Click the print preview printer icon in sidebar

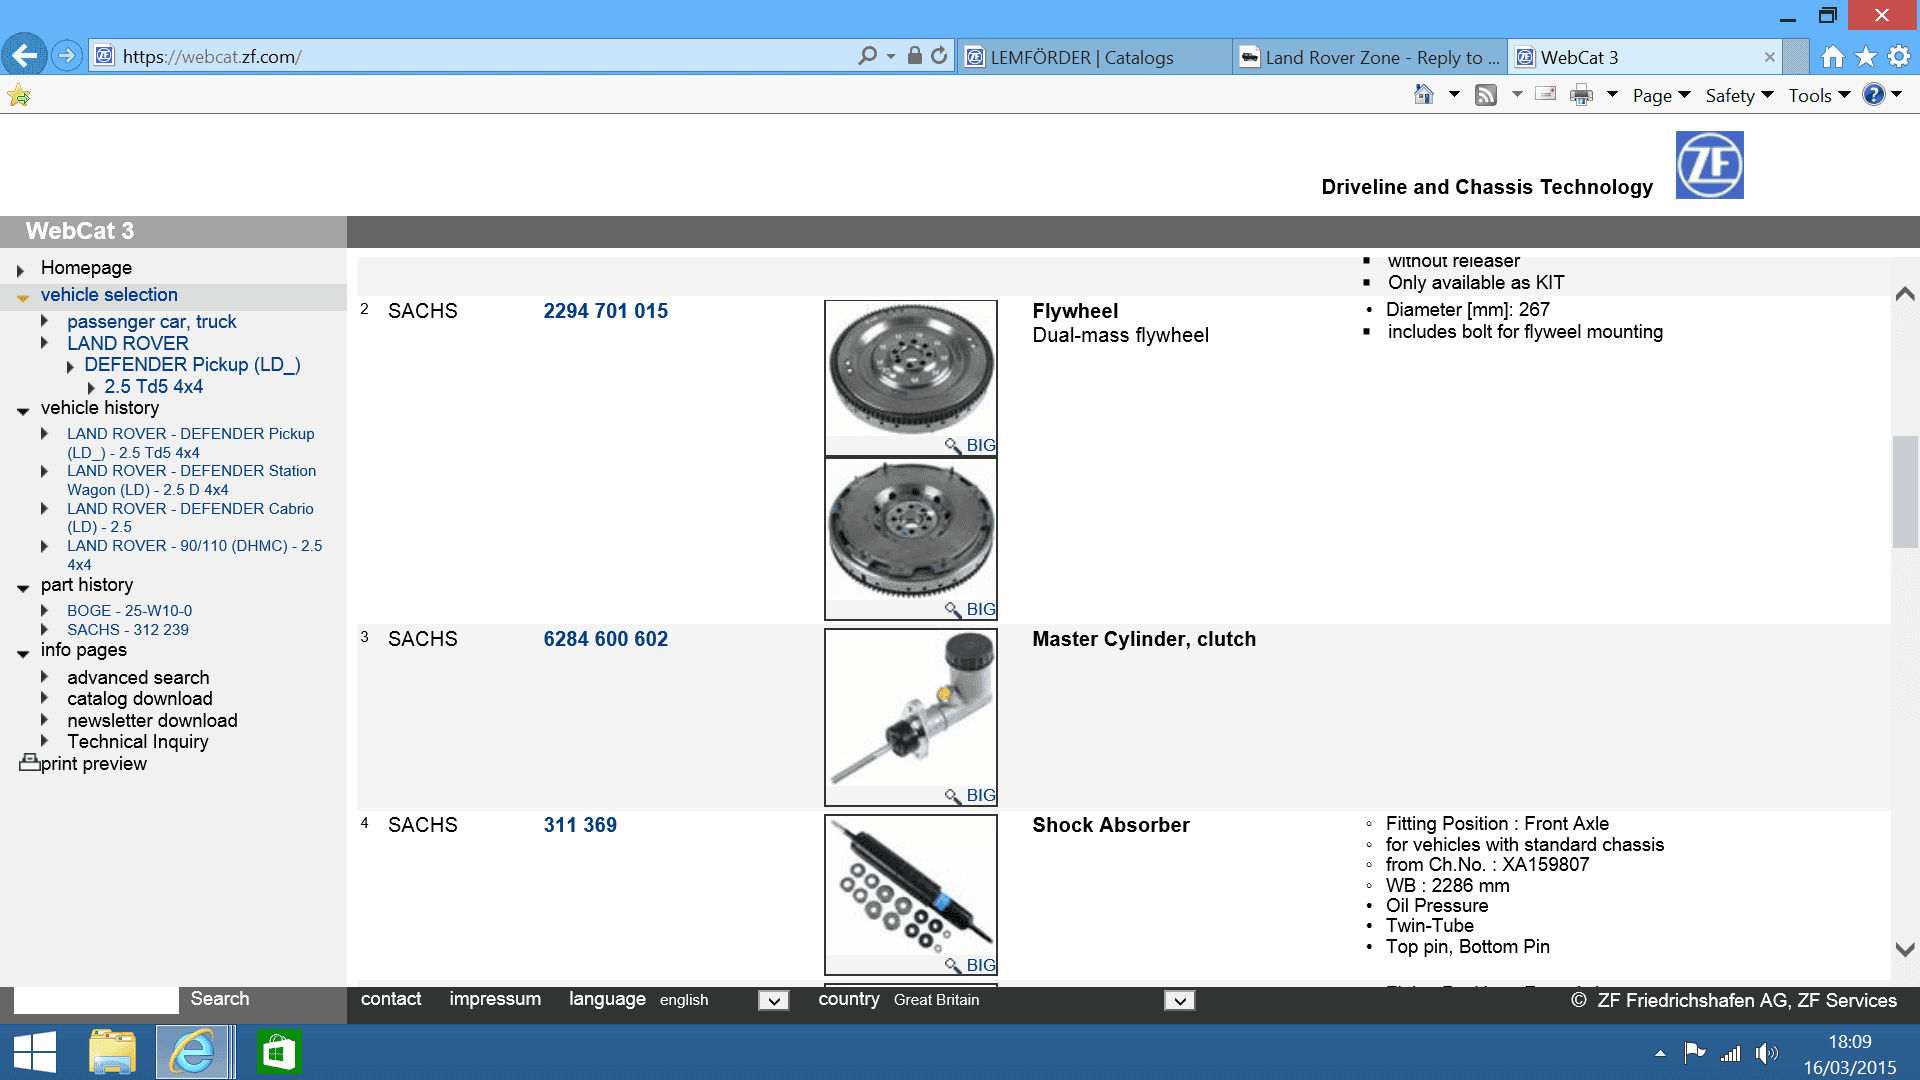(x=29, y=763)
